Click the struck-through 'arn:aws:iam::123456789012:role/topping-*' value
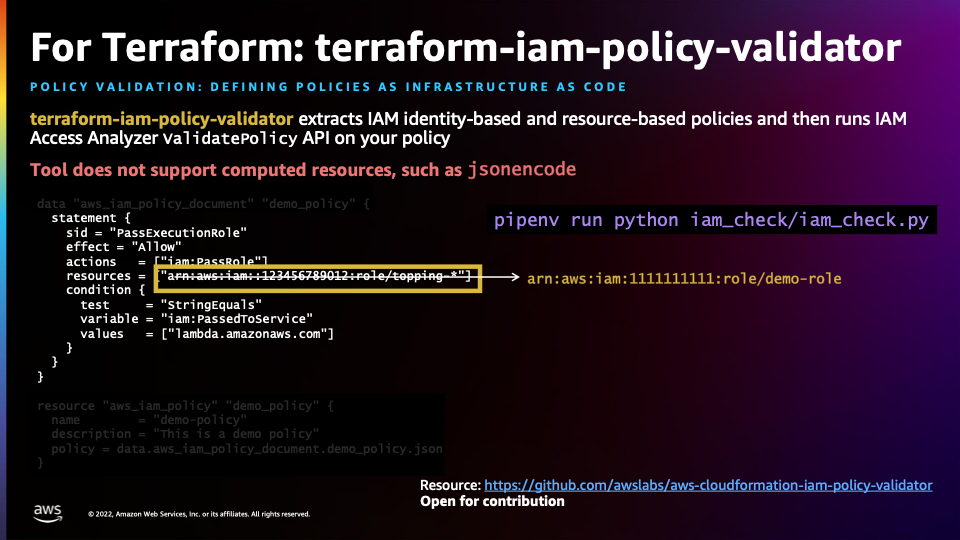 pos(316,276)
